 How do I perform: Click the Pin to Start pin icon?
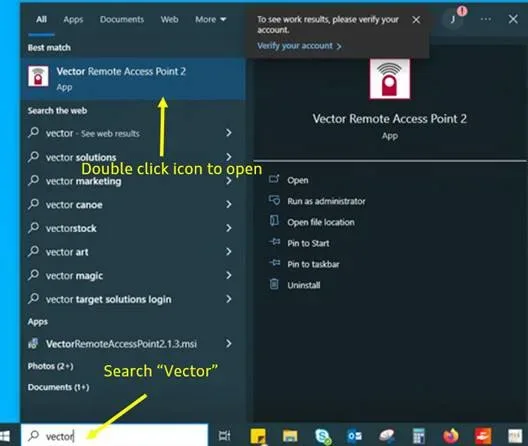coord(274,242)
